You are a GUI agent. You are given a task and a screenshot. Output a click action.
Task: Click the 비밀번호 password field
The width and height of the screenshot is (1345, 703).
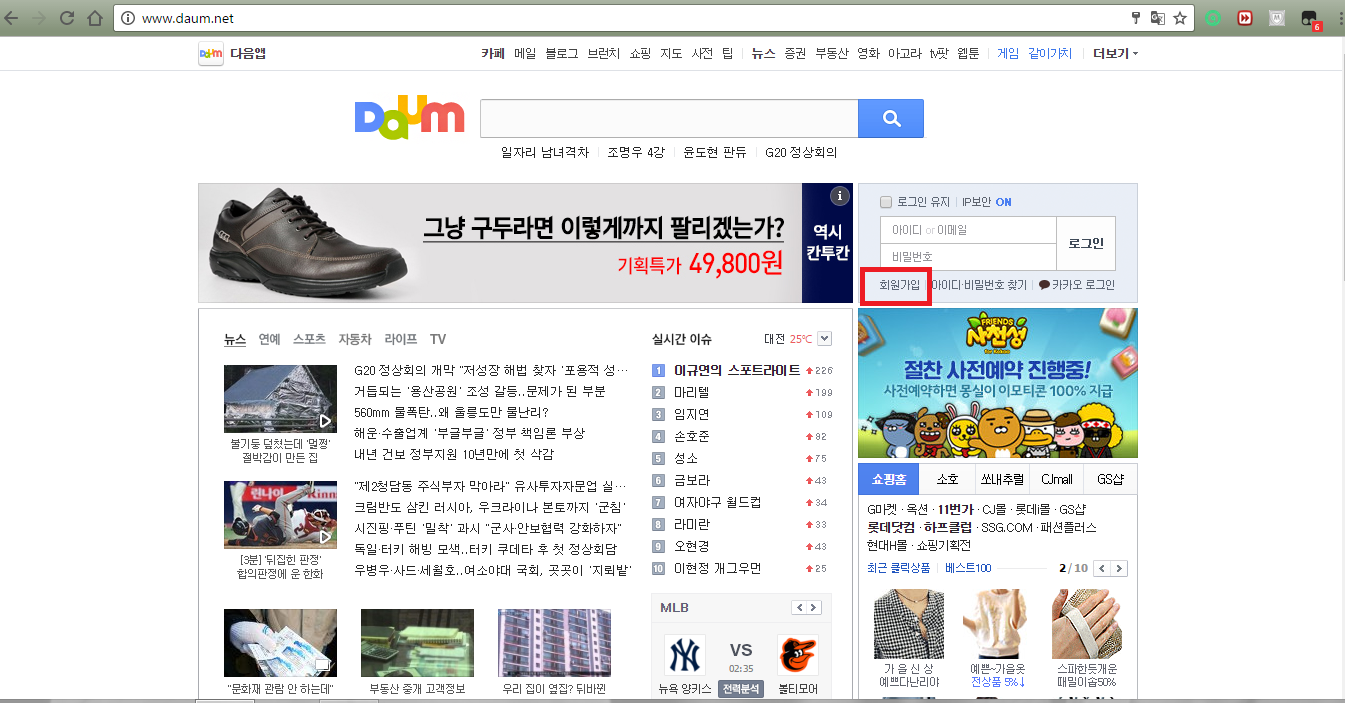tap(968, 257)
